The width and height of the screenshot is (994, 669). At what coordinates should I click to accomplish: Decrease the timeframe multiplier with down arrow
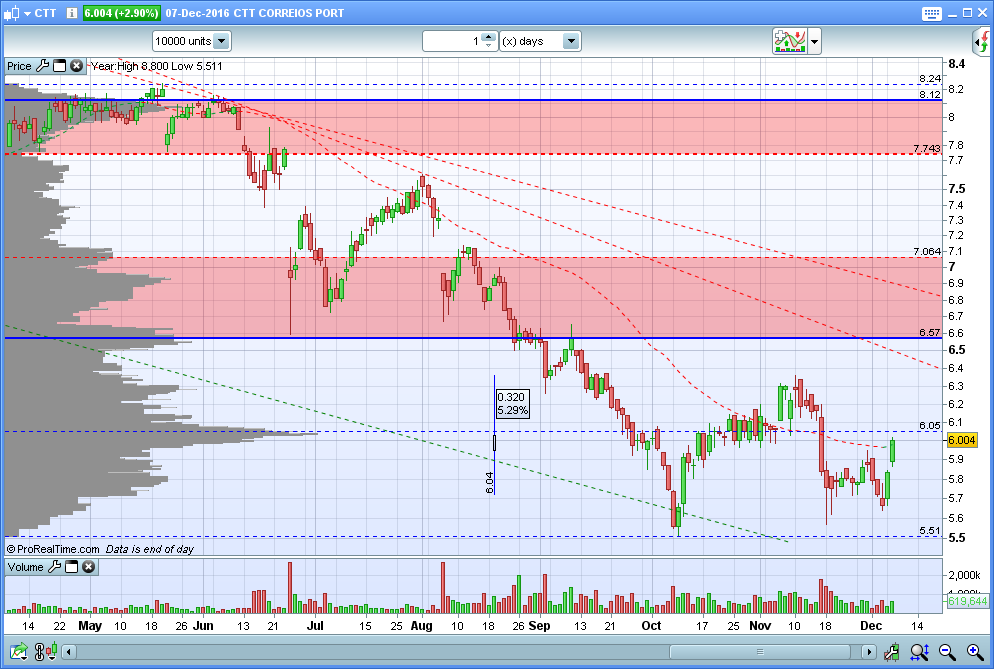pyautogui.click(x=488, y=46)
